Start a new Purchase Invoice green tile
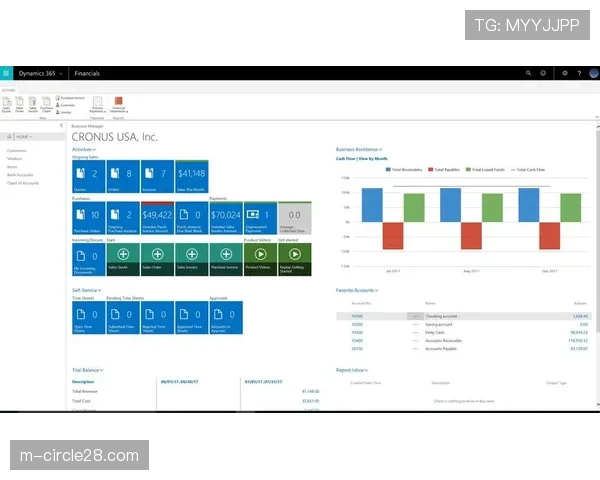Image resolution: width=600 pixels, height=480 pixels. [226, 259]
